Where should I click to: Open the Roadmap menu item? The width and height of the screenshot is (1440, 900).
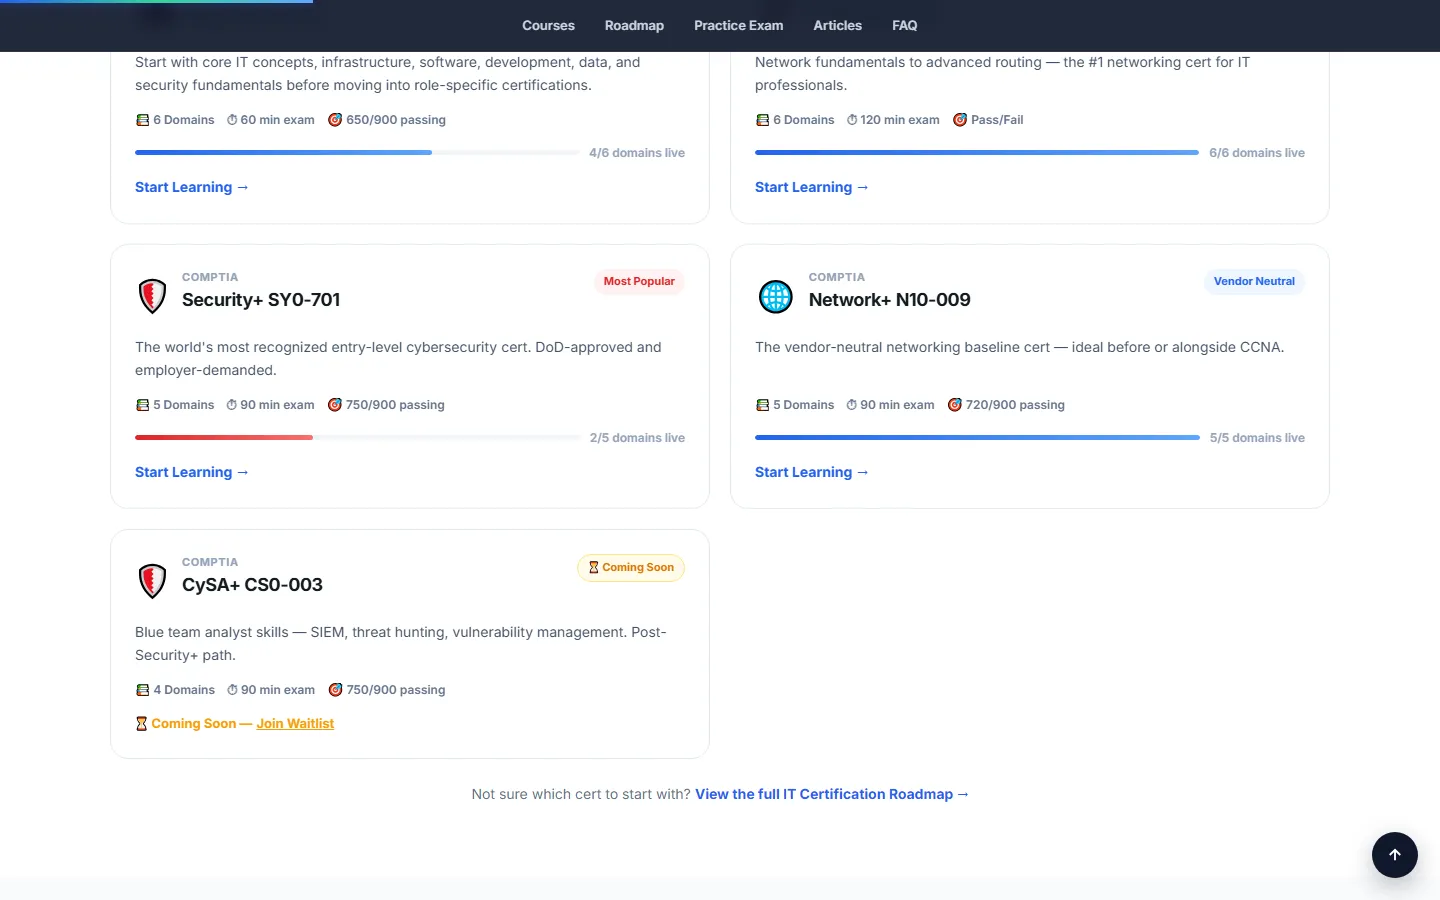(634, 26)
